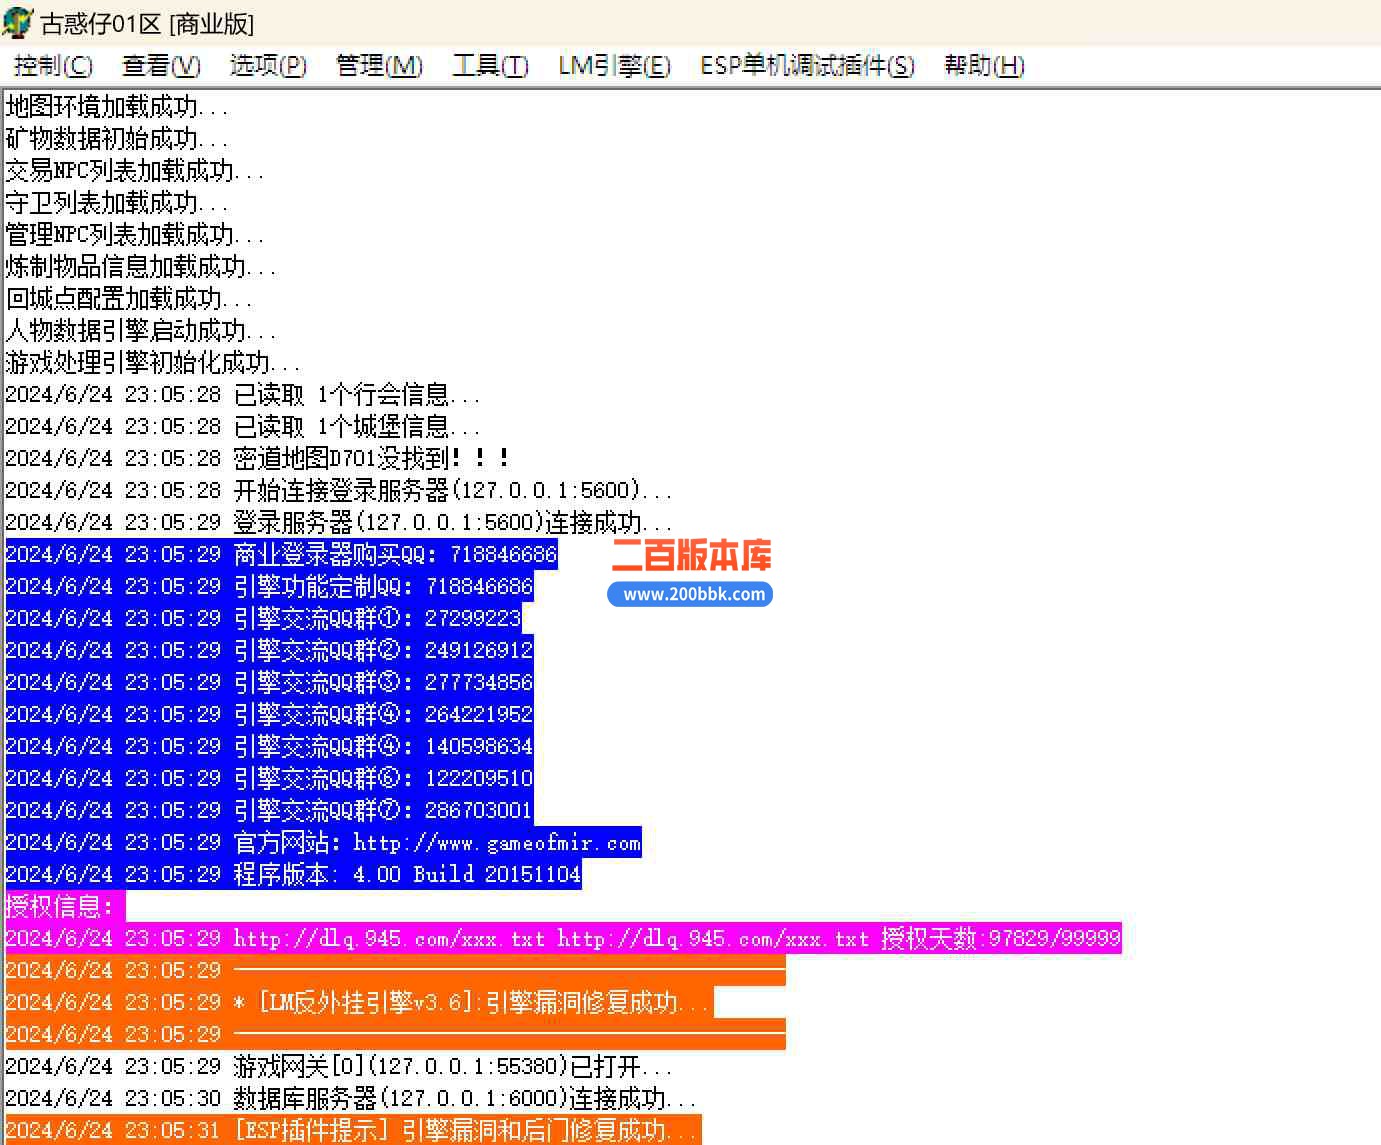Open the ESP单机调试插件(S) menu
The height and width of the screenshot is (1145, 1381).
click(x=807, y=66)
